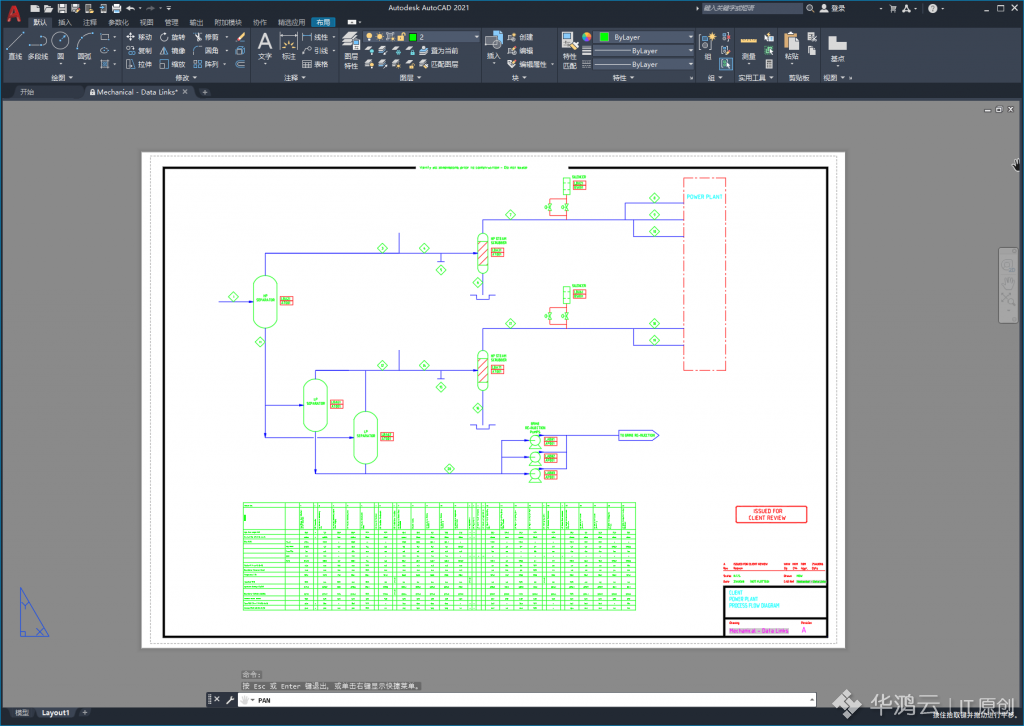Click the Undo arrow in quick access toolbar

click(131, 8)
